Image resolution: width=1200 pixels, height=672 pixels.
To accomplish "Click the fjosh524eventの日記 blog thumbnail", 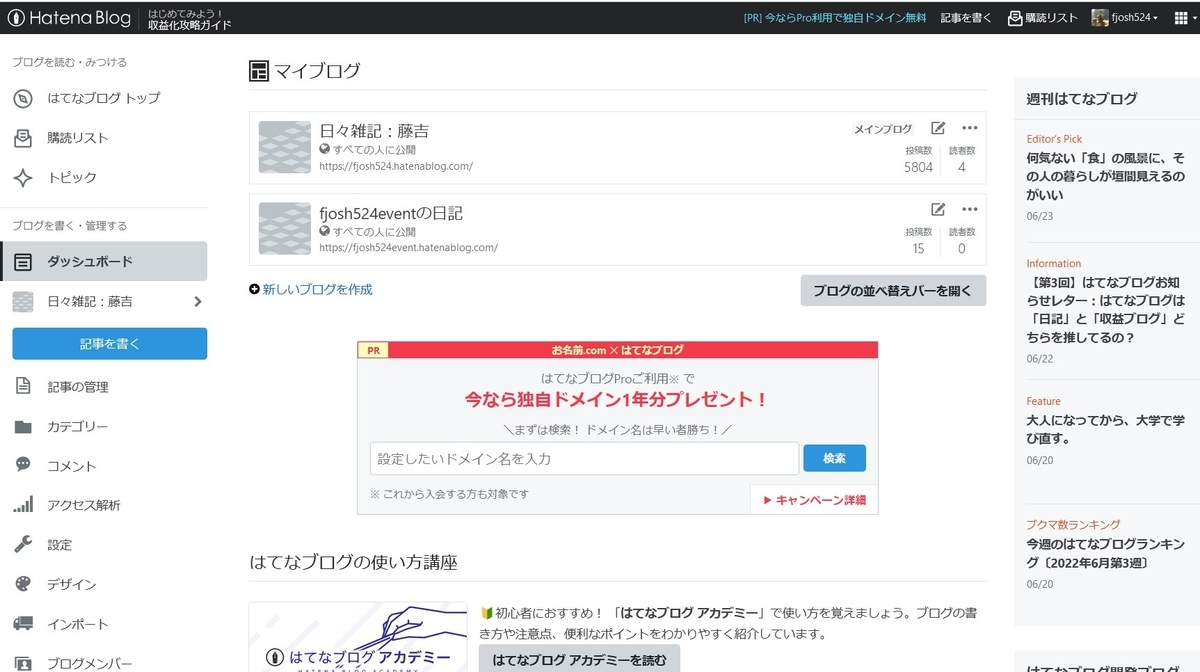I will 285,229.
